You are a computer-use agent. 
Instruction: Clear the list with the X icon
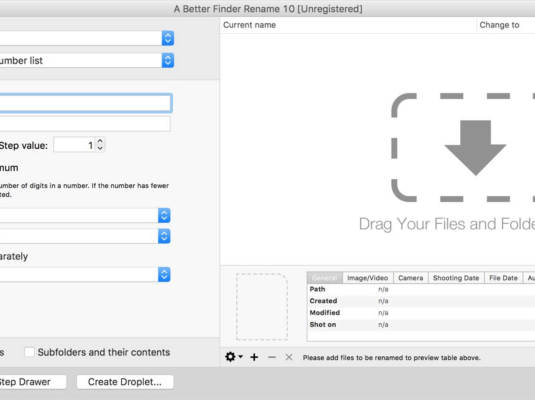(x=289, y=357)
